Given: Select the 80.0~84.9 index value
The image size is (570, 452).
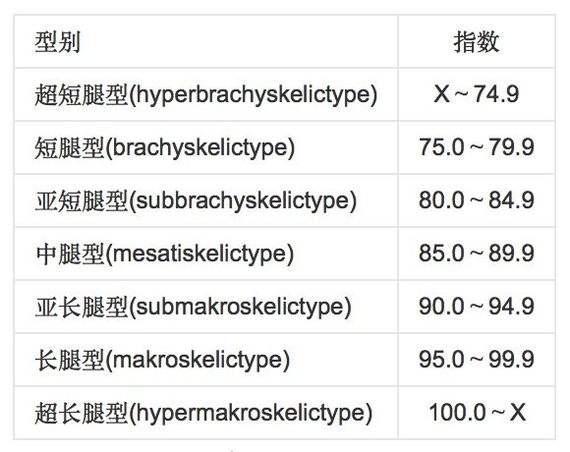Looking at the screenshot, I should [x=476, y=200].
